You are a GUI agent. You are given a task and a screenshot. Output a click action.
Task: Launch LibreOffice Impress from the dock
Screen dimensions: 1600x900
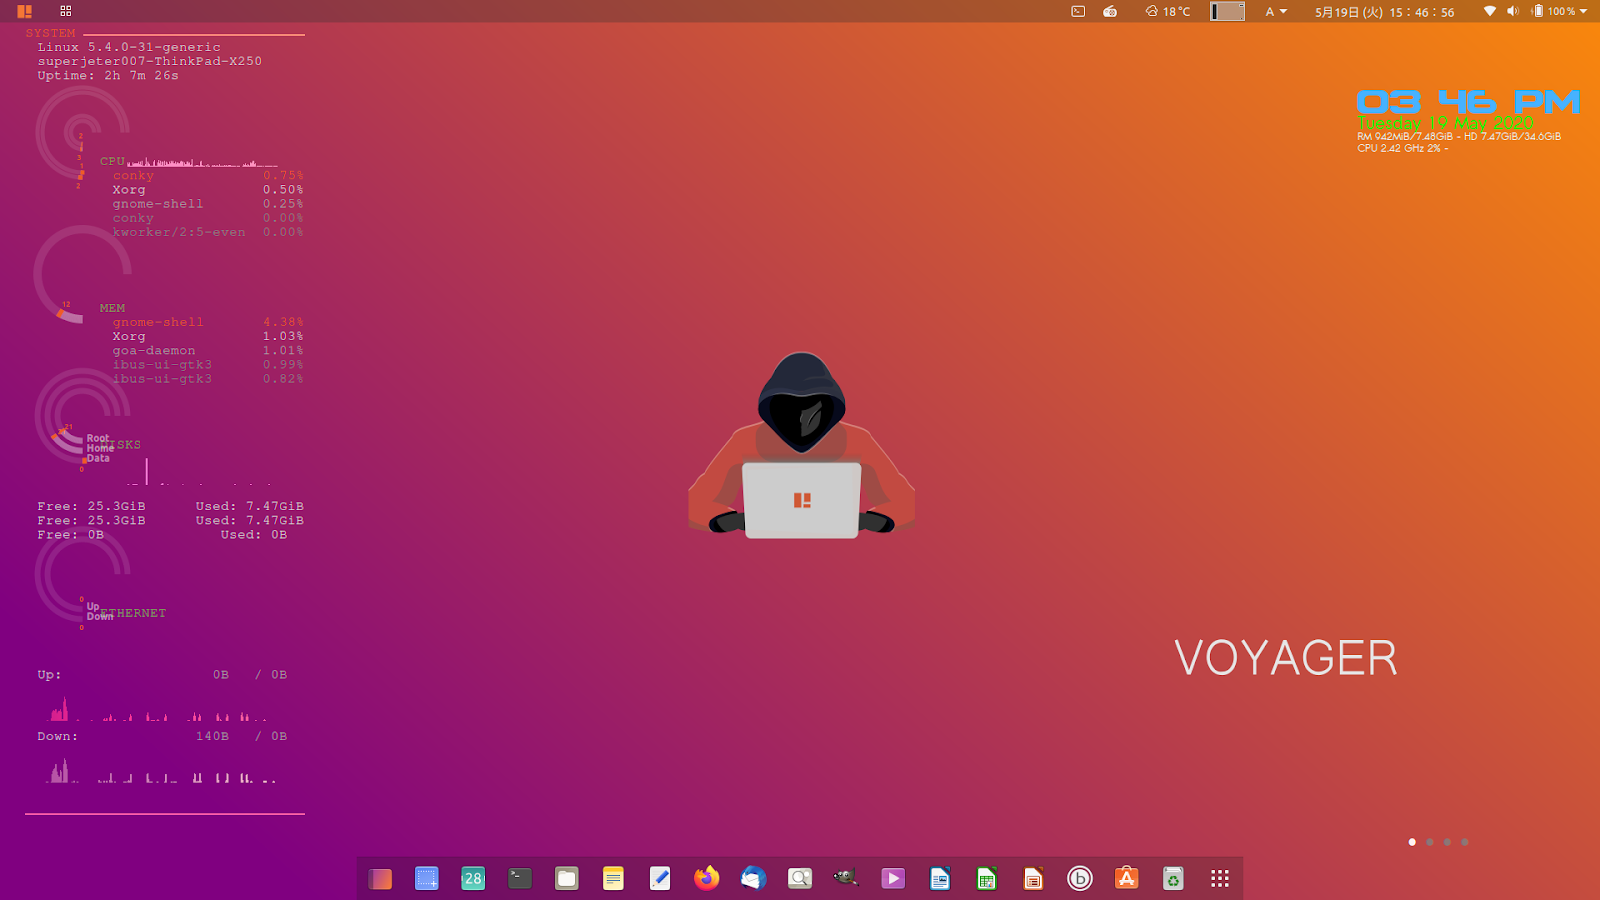[1033, 878]
